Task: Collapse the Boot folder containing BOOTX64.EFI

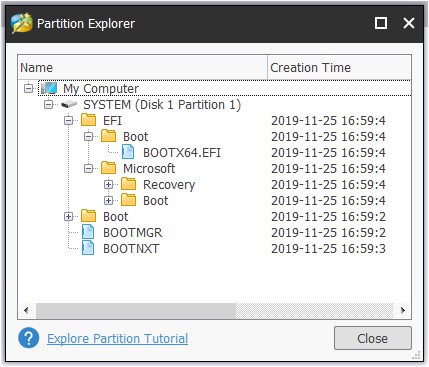Action: point(89,136)
